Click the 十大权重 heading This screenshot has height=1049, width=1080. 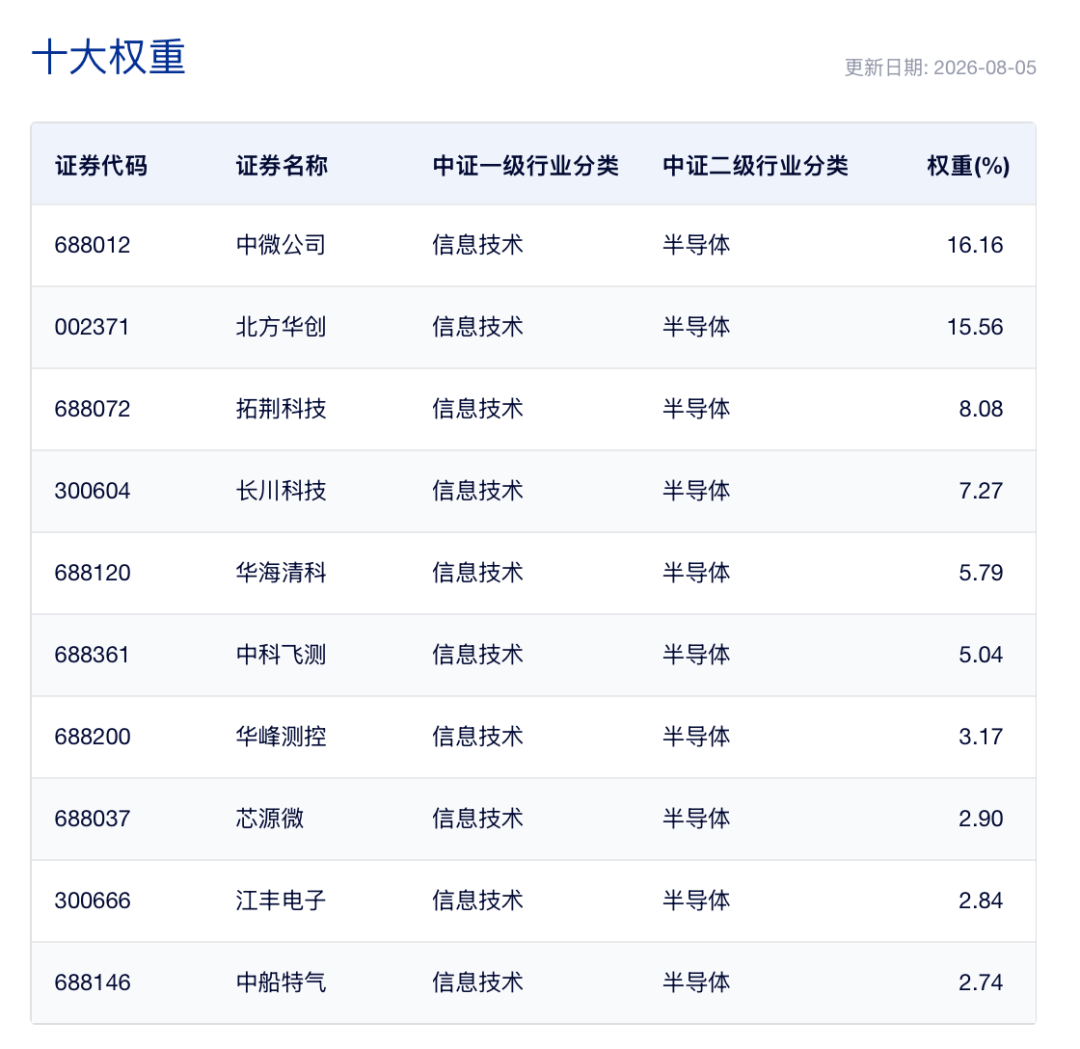[x=109, y=57]
